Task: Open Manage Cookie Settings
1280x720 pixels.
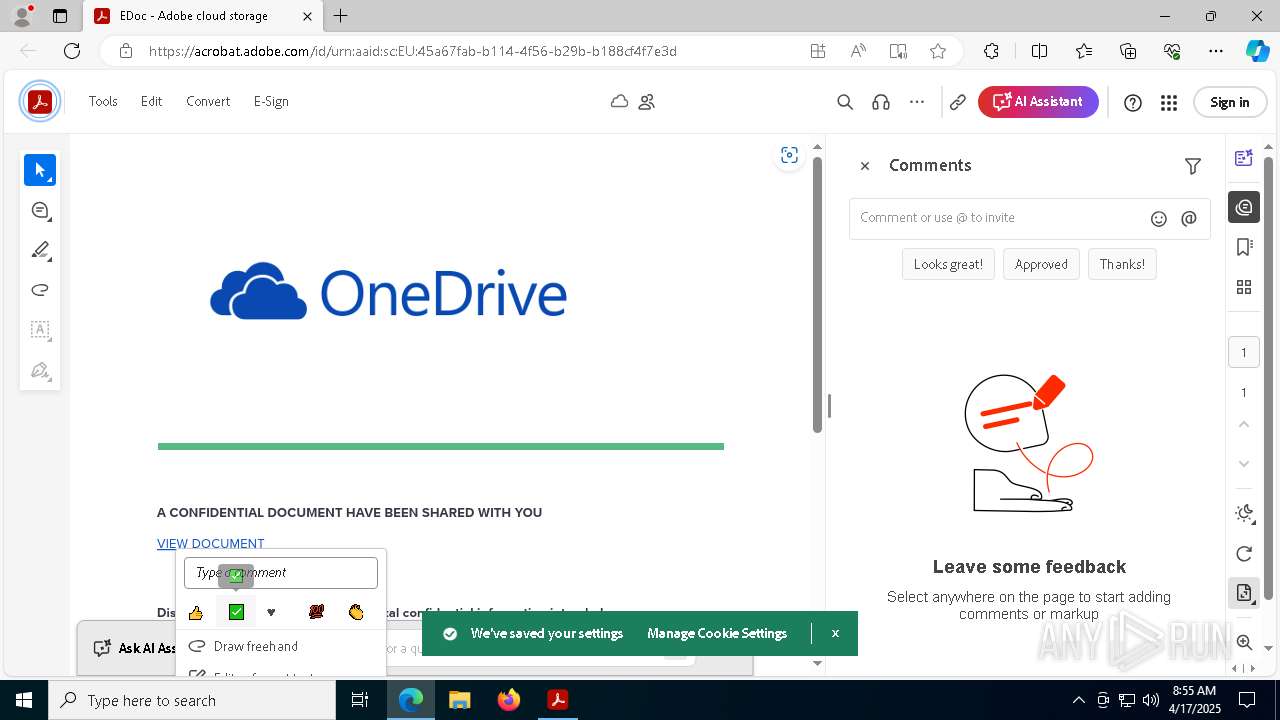Action: coord(717,633)
